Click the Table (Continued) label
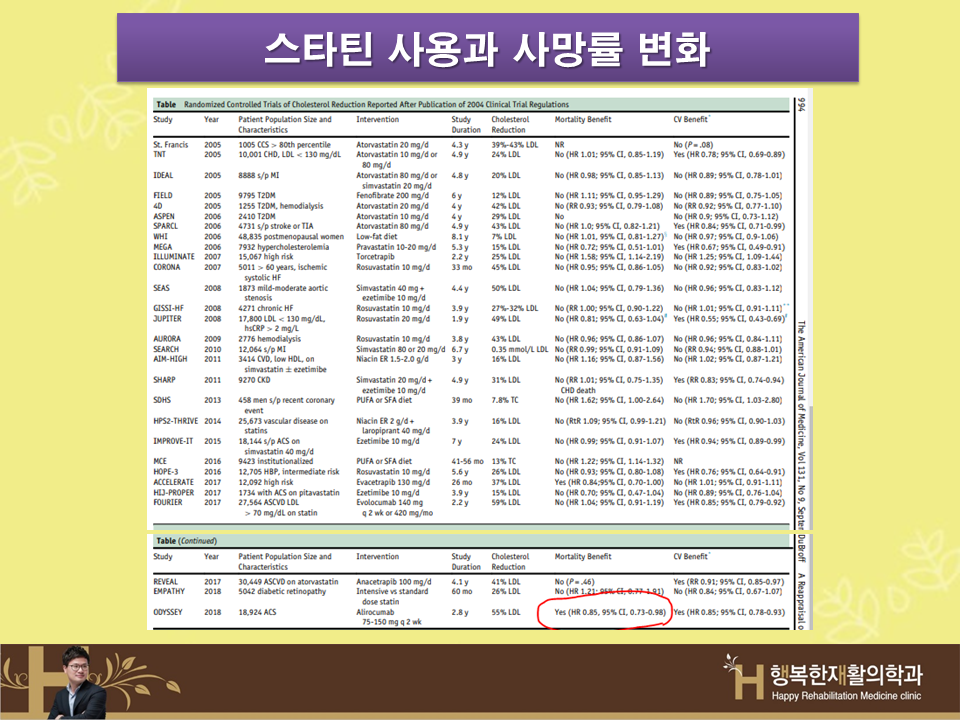This screenshot has height=720, width=960. click(x=186, y=541)
